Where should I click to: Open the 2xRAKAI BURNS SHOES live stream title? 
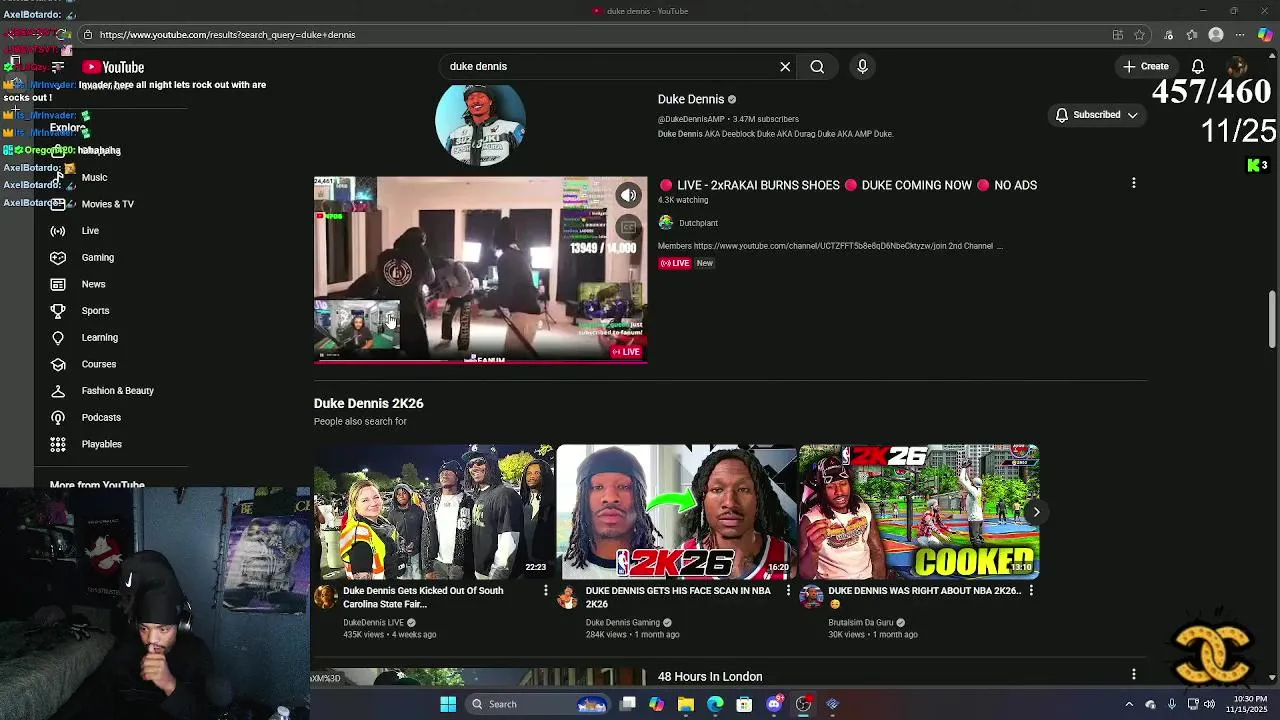point(848,185)
